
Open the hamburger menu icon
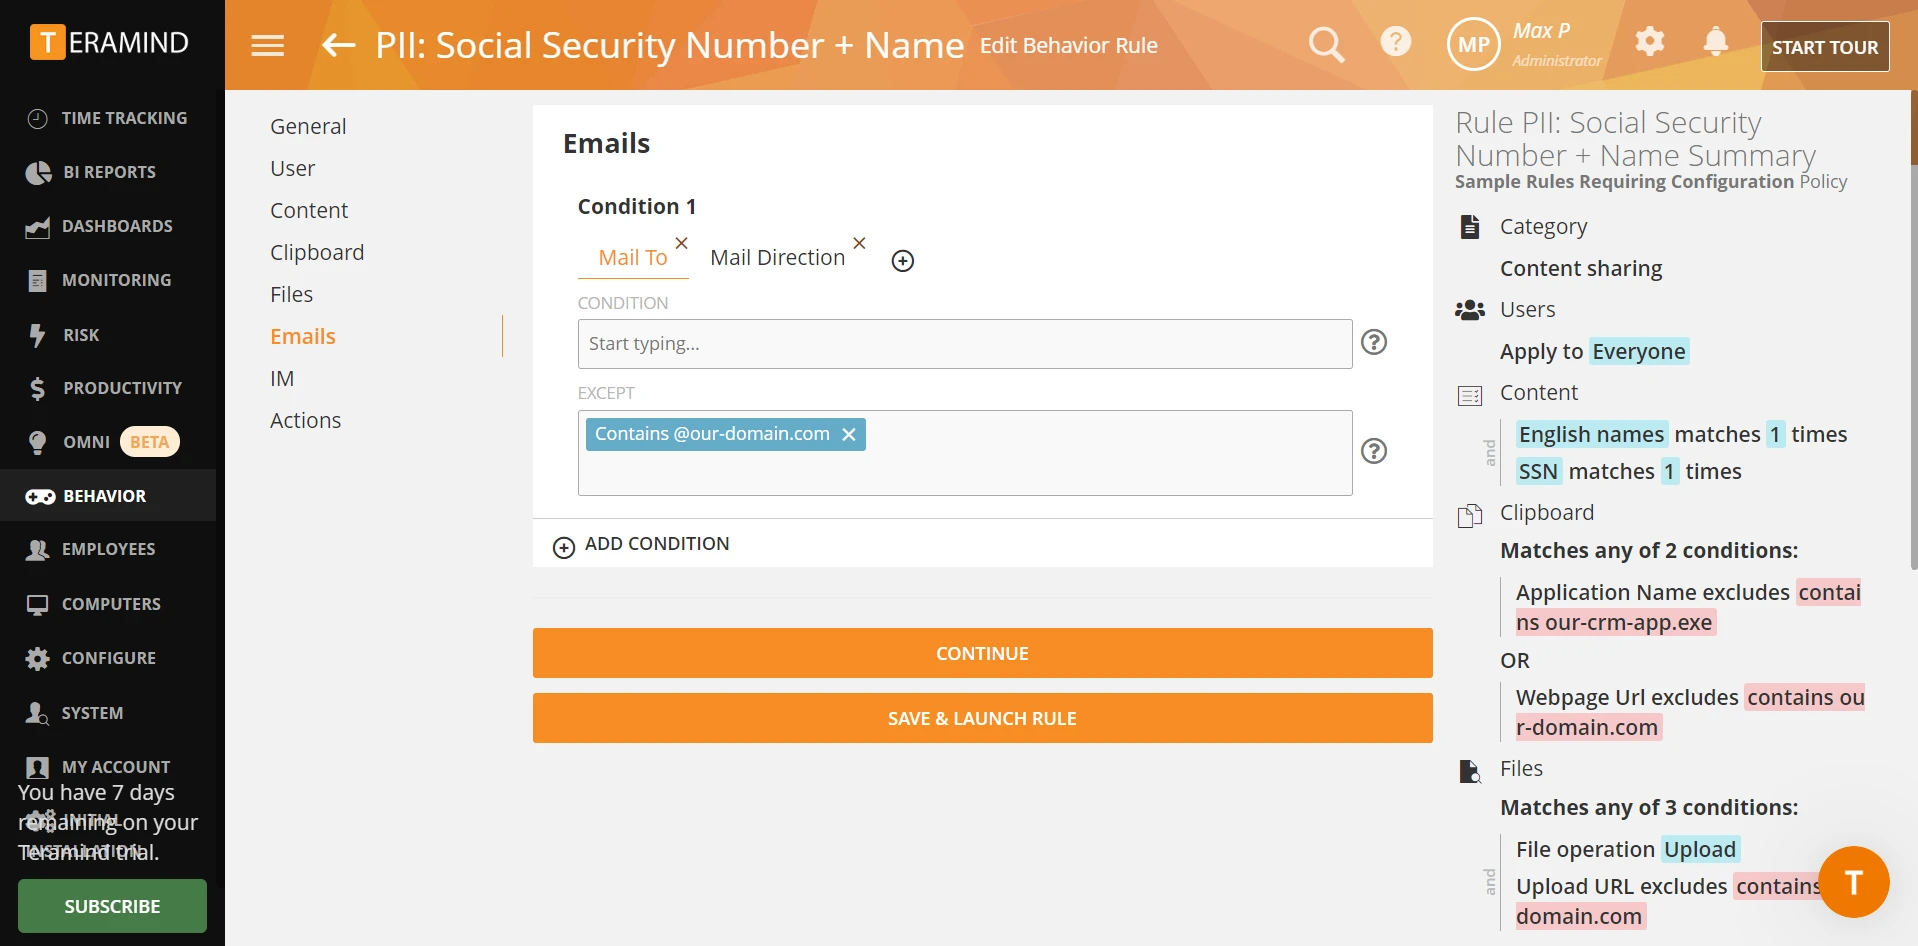pos(267,46)
